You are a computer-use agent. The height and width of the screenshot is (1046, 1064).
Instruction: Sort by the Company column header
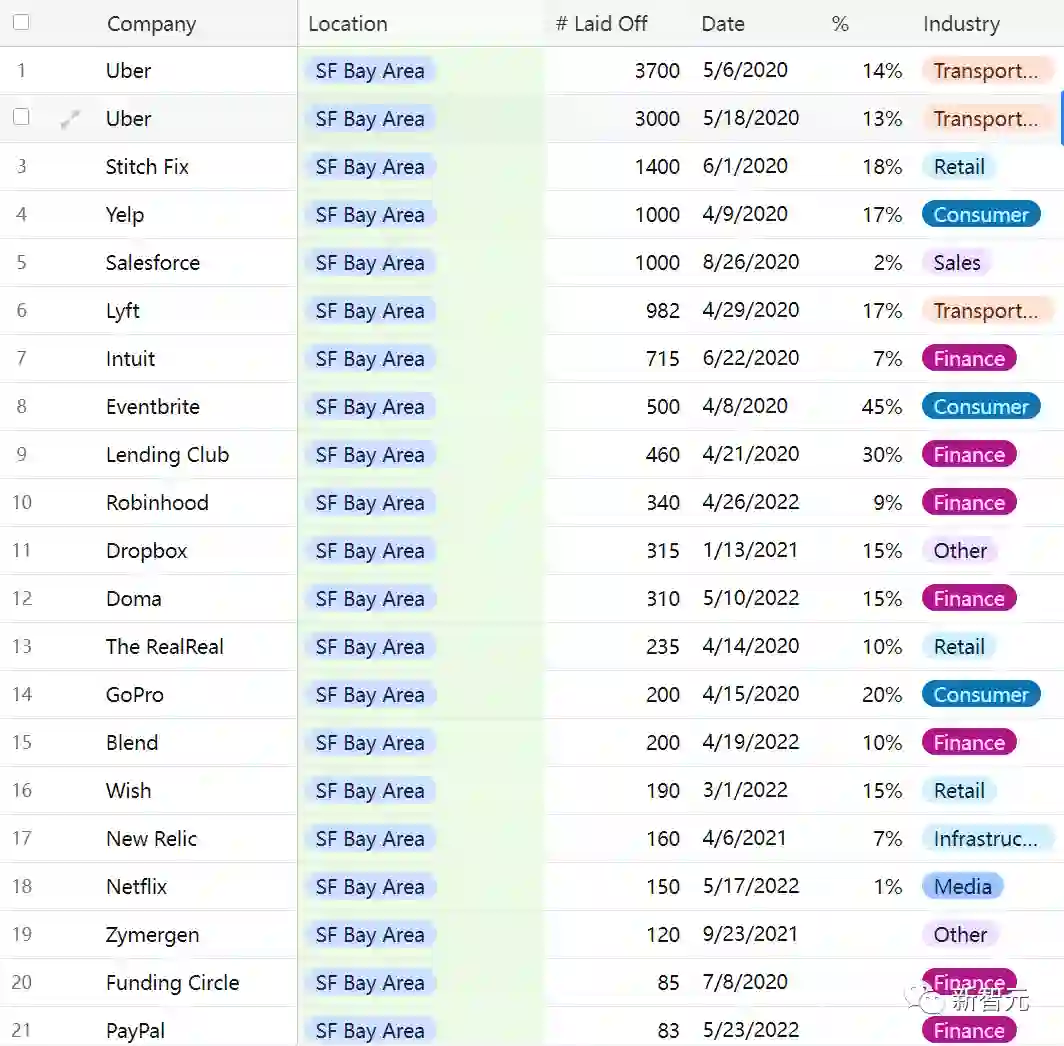point(151,24)
